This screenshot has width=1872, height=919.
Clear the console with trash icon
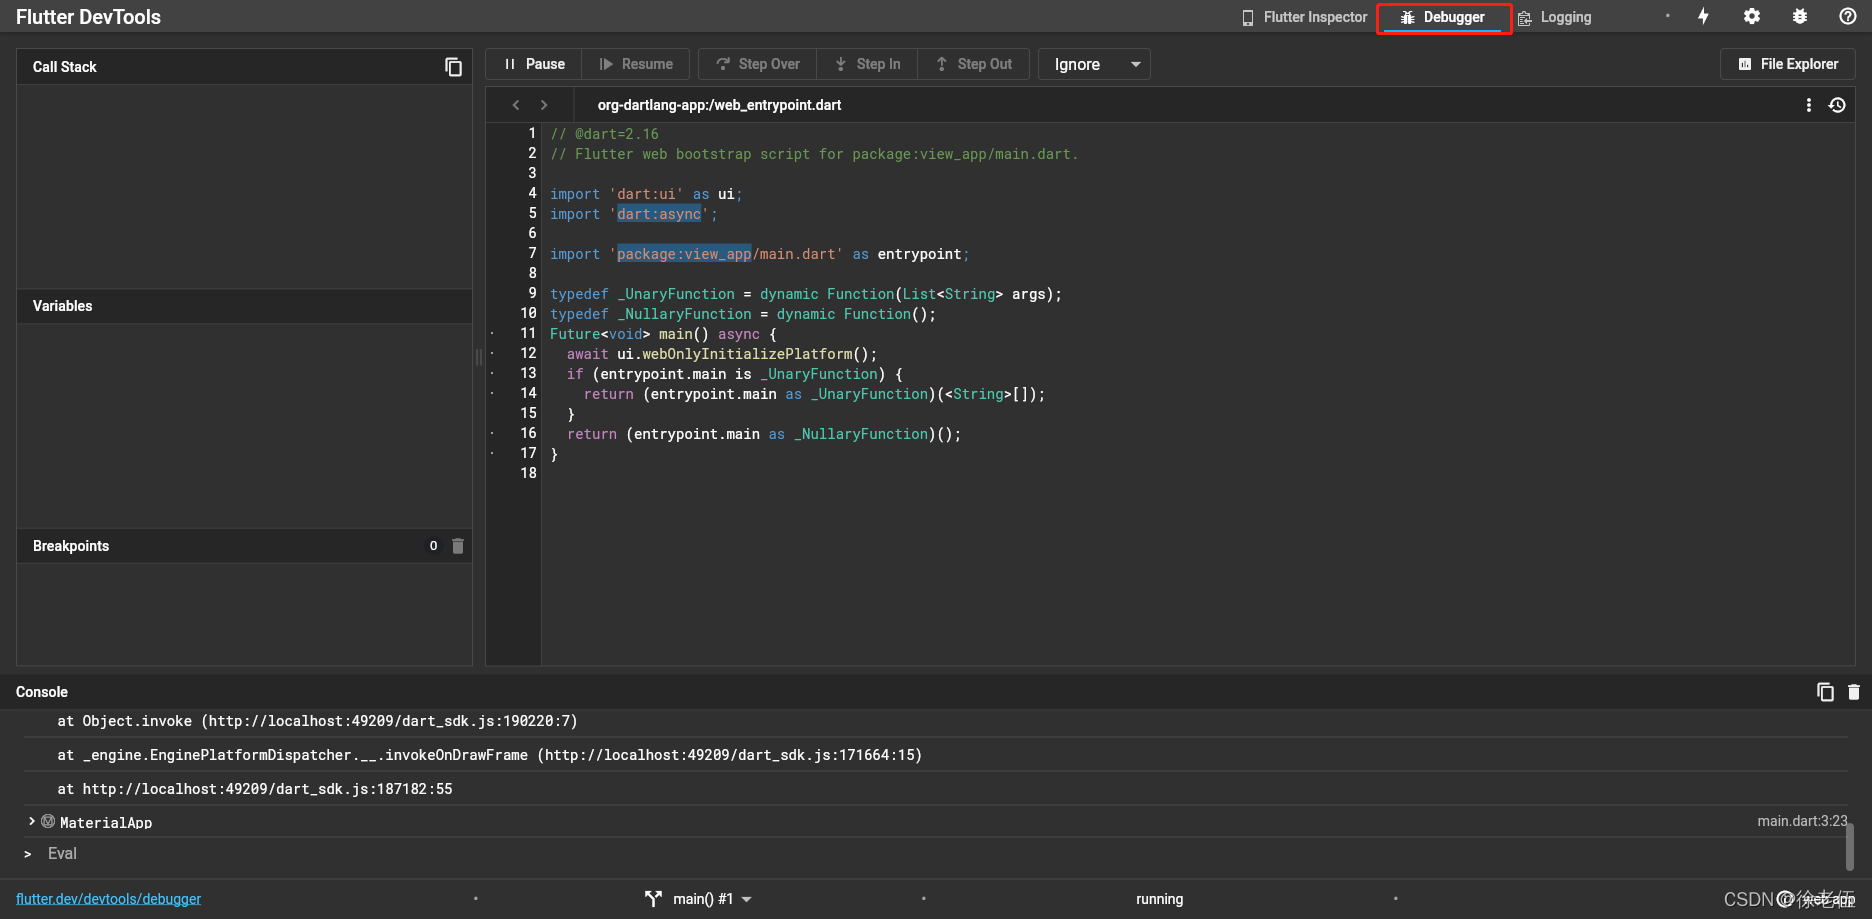click(1853, 692)
